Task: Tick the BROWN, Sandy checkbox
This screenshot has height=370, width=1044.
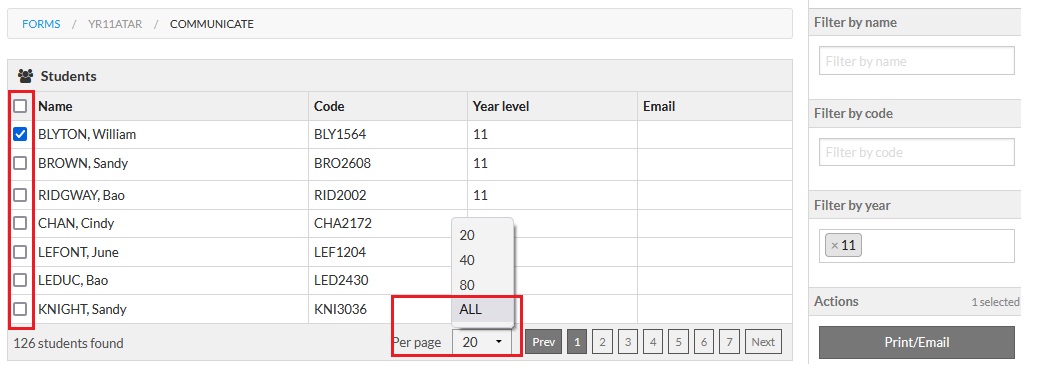Action: (x=20, y=163)
